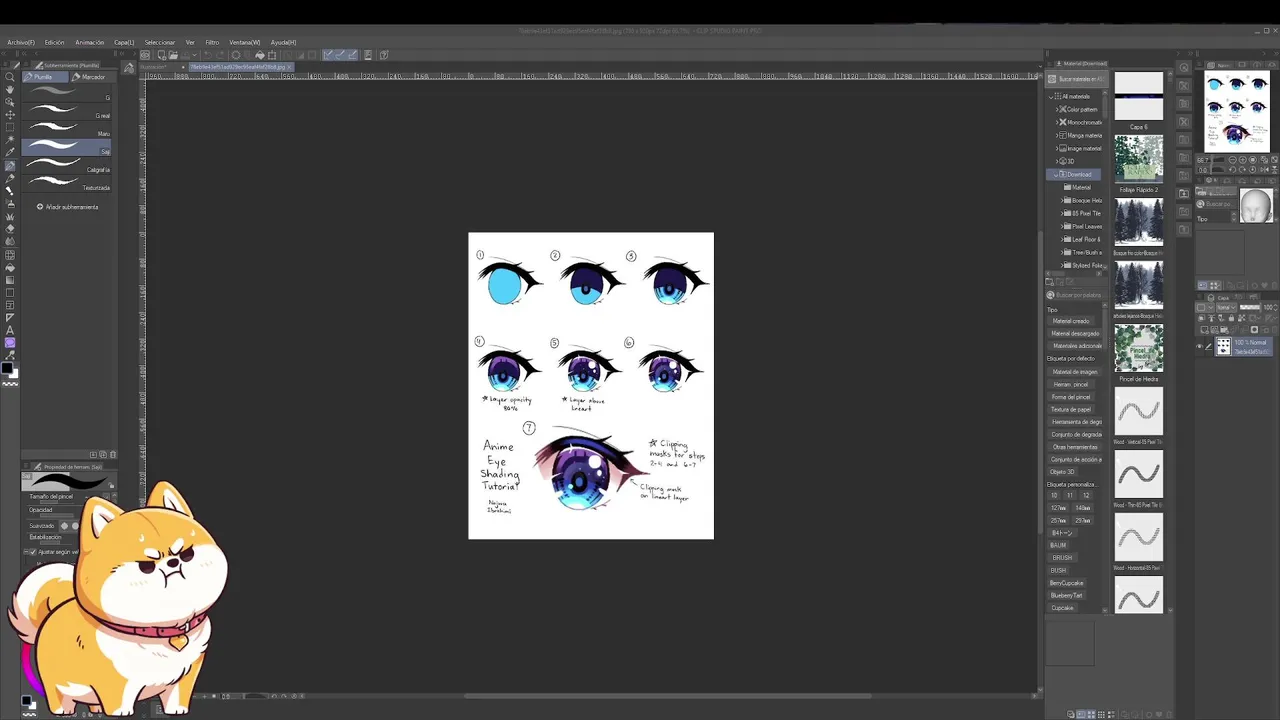The height and width of the screenshot is (720, 1280).
Task: Toggle visibility eye of the layer
Action: pos(1199,346)
